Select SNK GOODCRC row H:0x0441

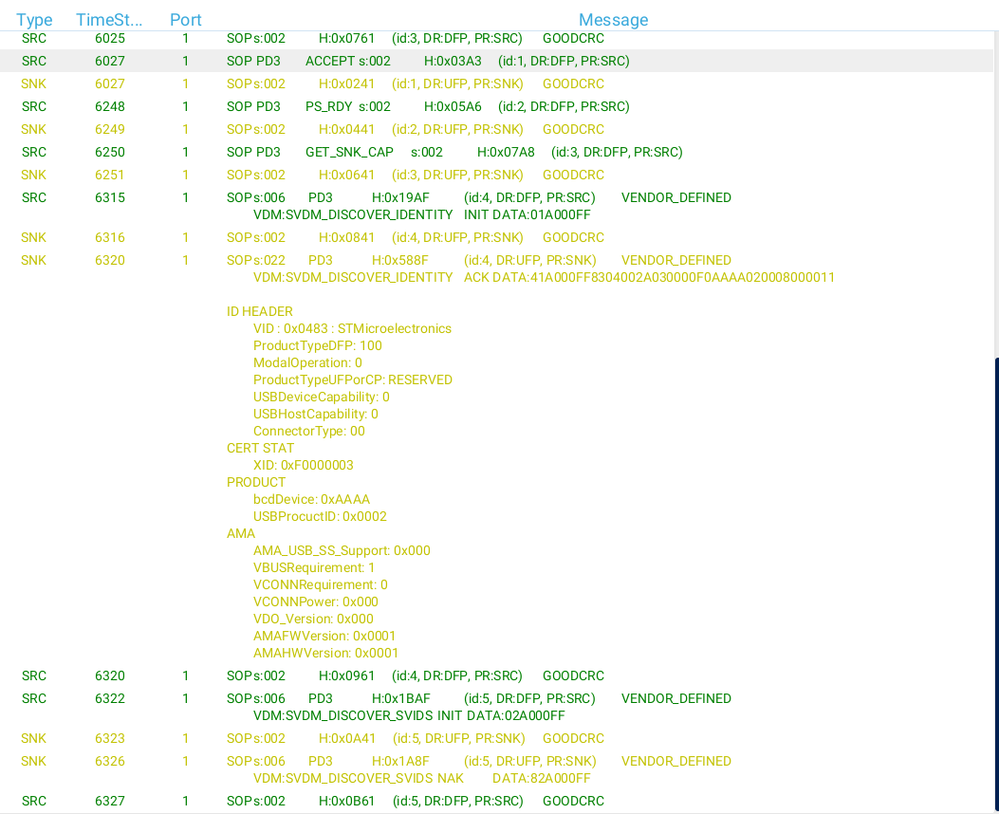point(496,129)
